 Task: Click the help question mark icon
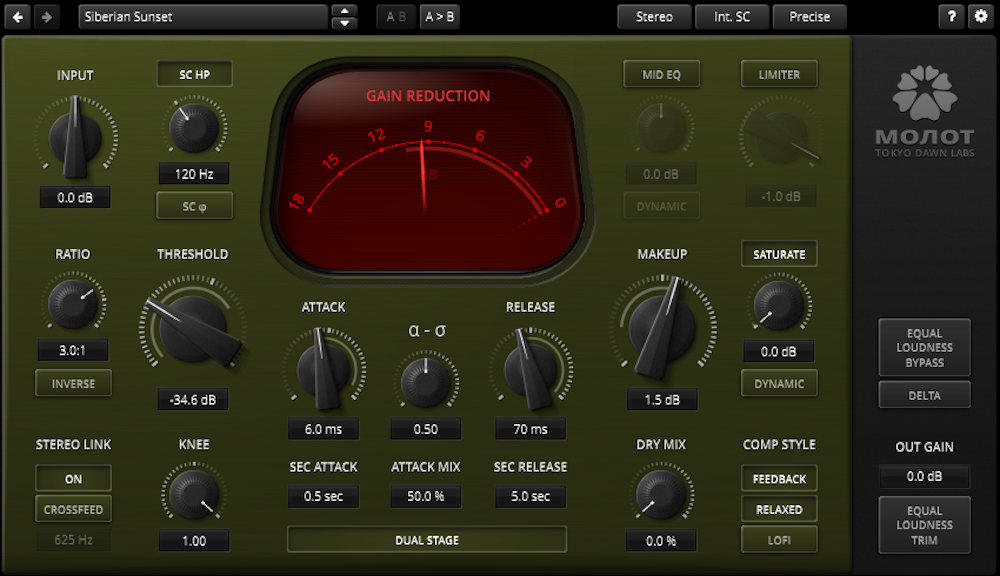(x=951, y=16)
